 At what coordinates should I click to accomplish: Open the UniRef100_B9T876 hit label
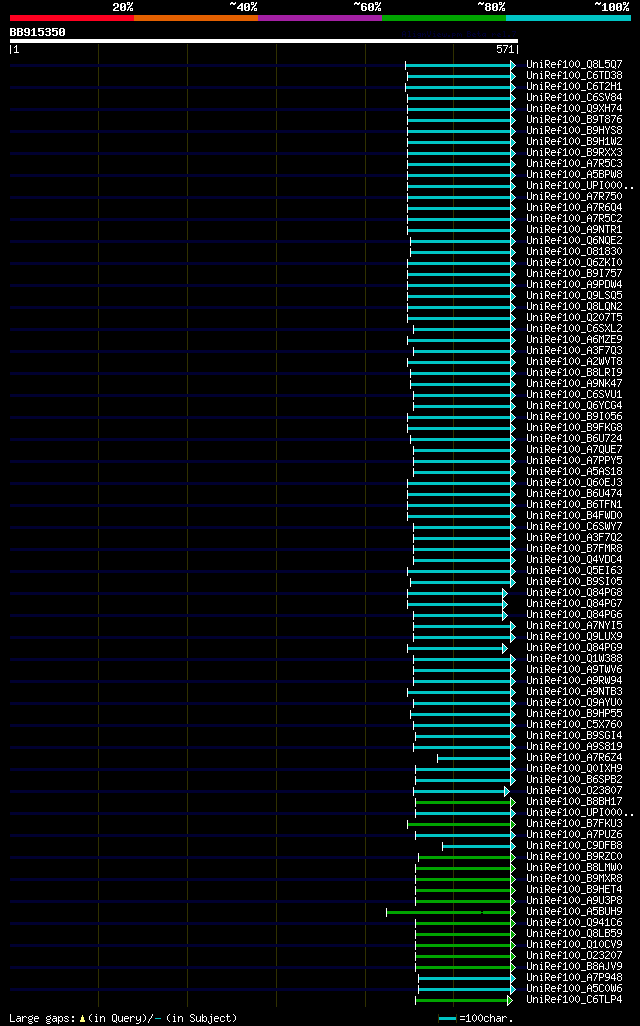[575, 120]
